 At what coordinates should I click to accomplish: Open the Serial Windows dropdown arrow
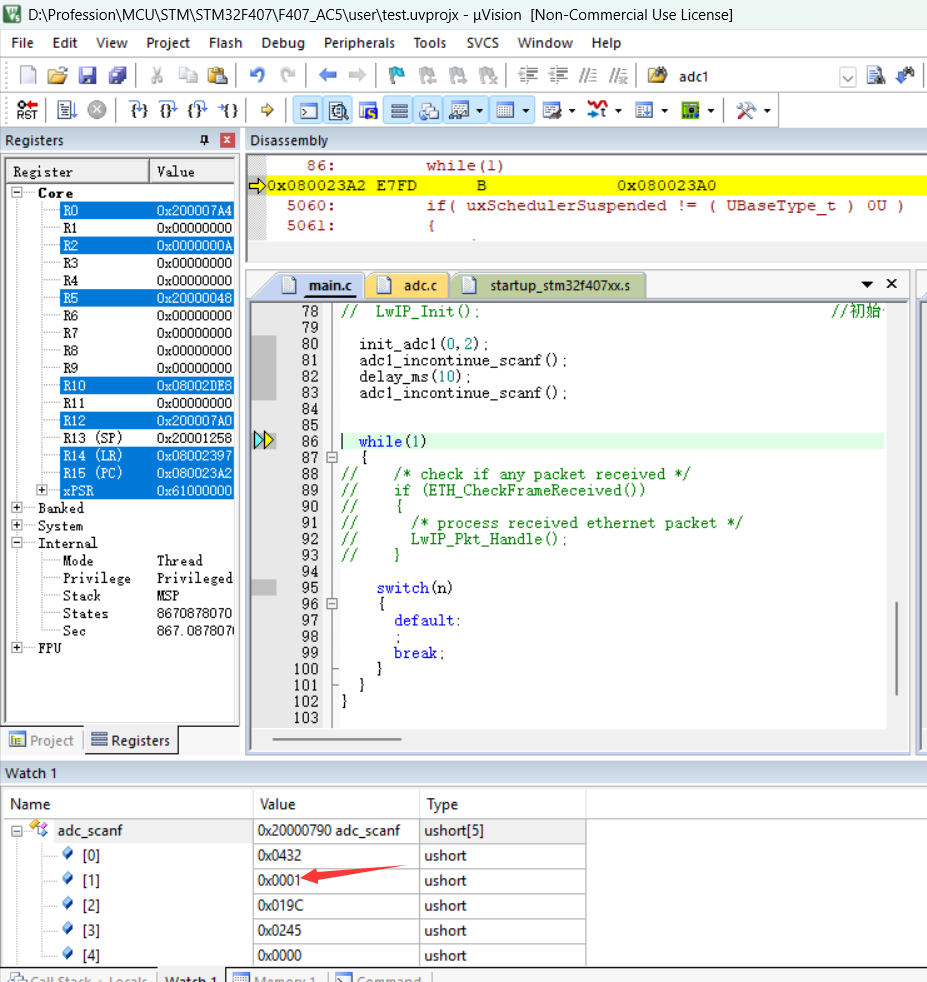pyautogui.click(x=572, y=111)
